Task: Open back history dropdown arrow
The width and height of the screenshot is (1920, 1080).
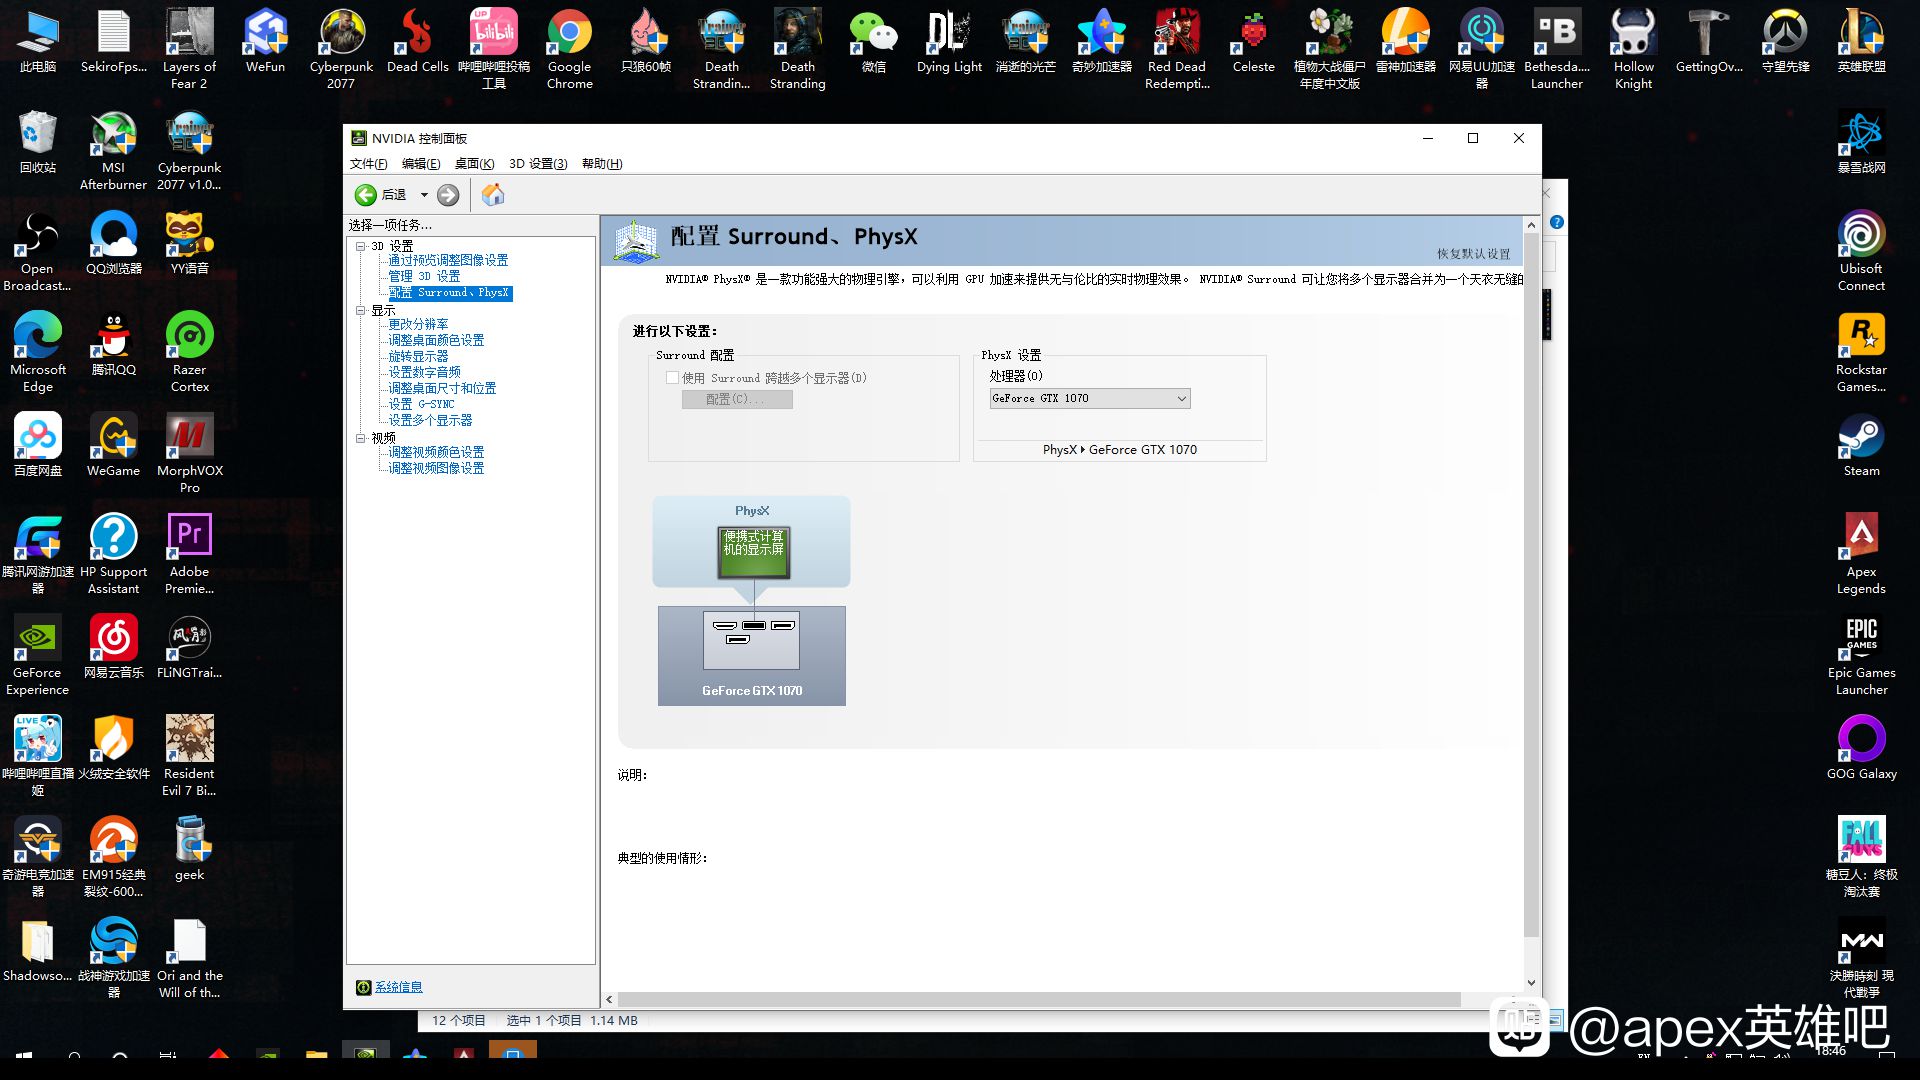Action: pos(424,195)
